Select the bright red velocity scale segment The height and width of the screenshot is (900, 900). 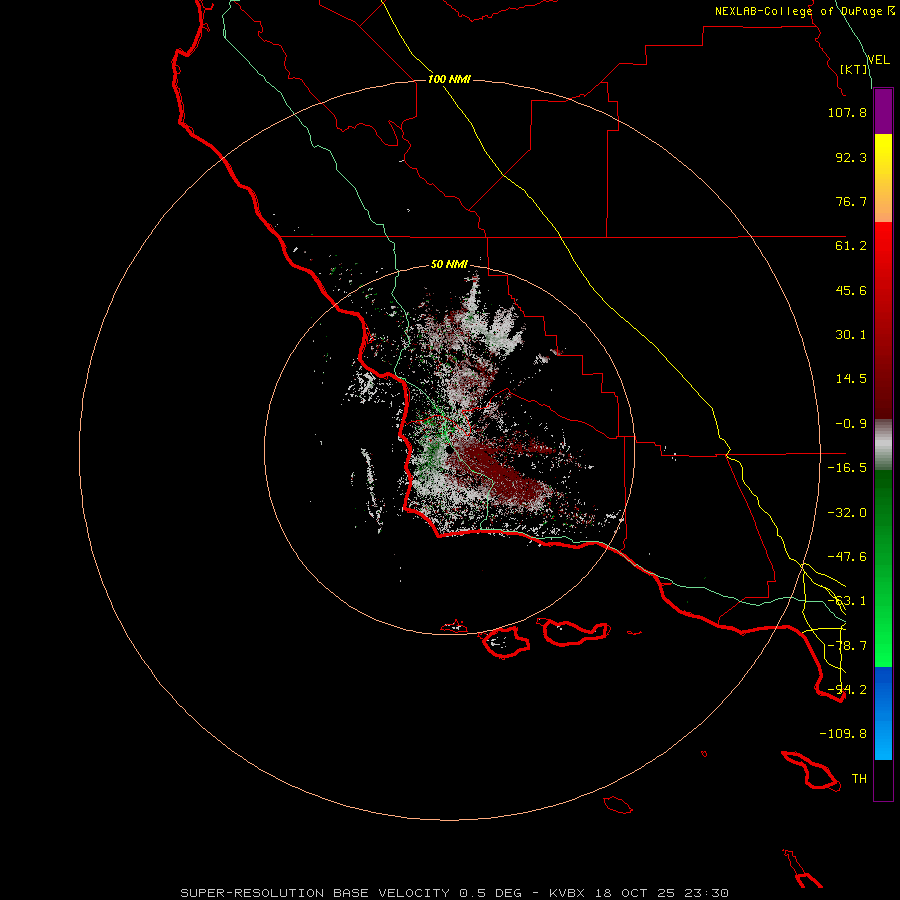click(883, 247)
